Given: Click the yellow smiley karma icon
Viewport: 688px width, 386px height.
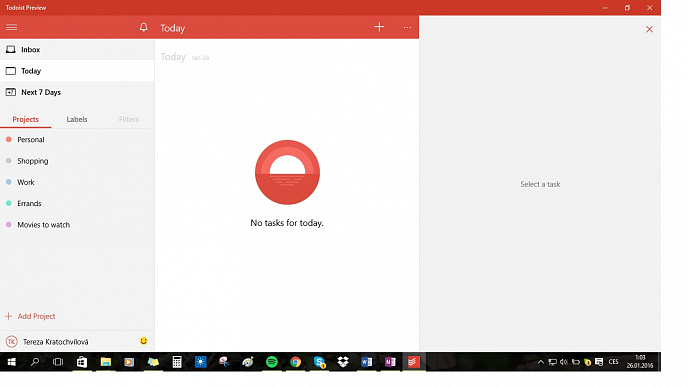Looking at the screenshot, I should tap(143, 341).
